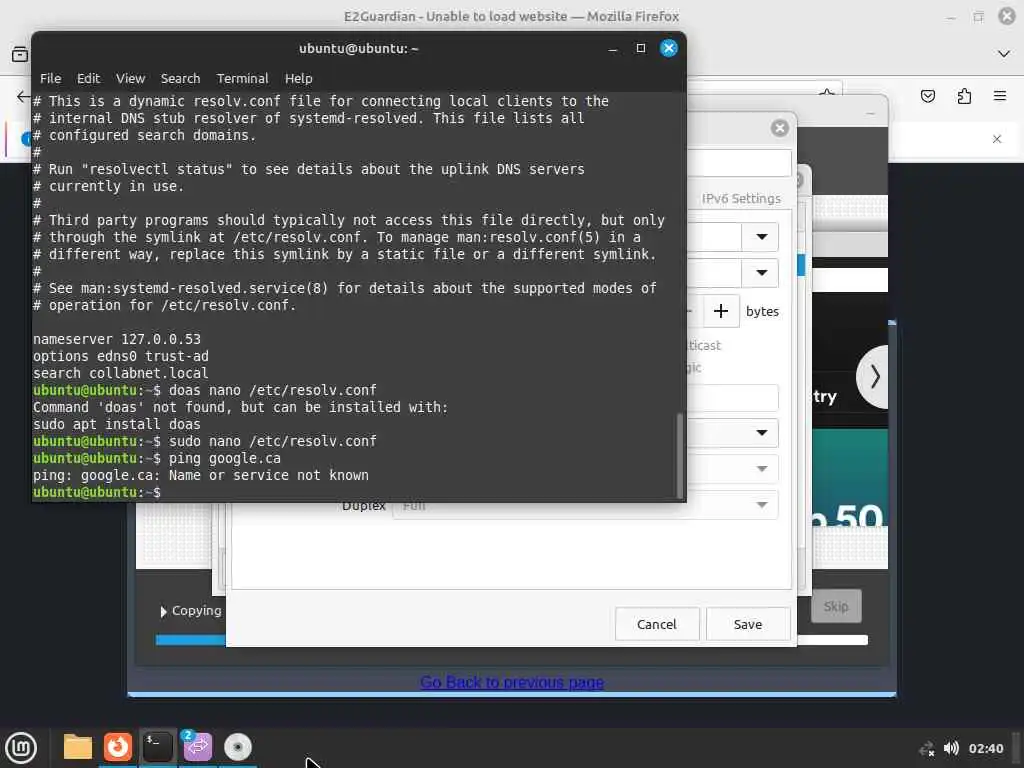Click the terminal vertical scrollbar
1024x768 pixels.
pyautogui.click(x=679, y=455)
